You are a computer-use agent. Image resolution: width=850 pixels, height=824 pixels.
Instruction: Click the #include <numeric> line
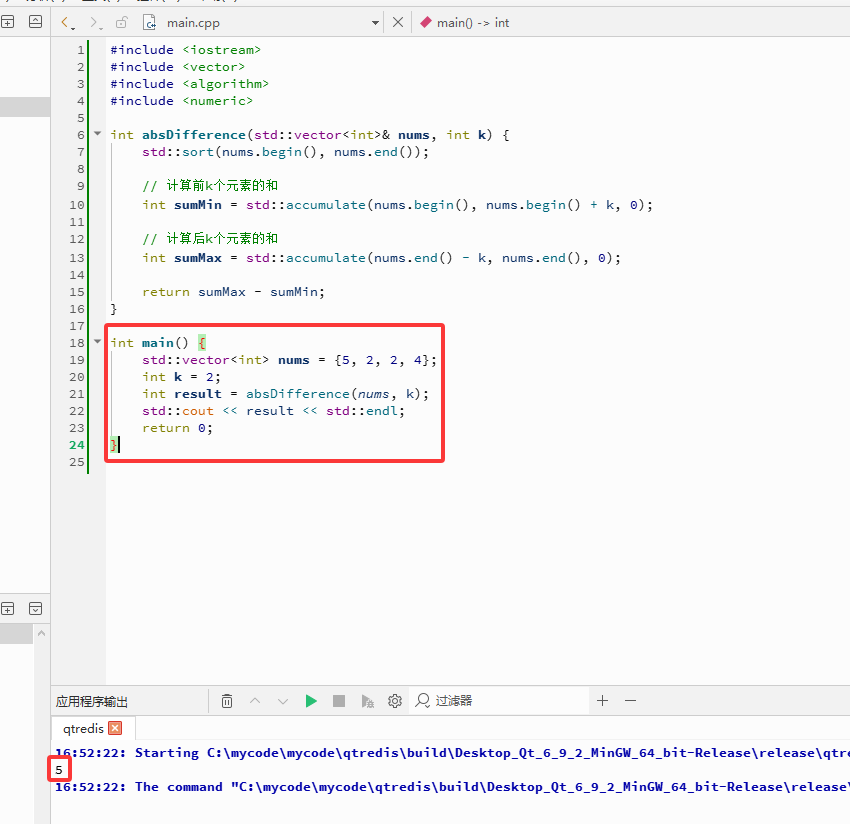(181, 101)
